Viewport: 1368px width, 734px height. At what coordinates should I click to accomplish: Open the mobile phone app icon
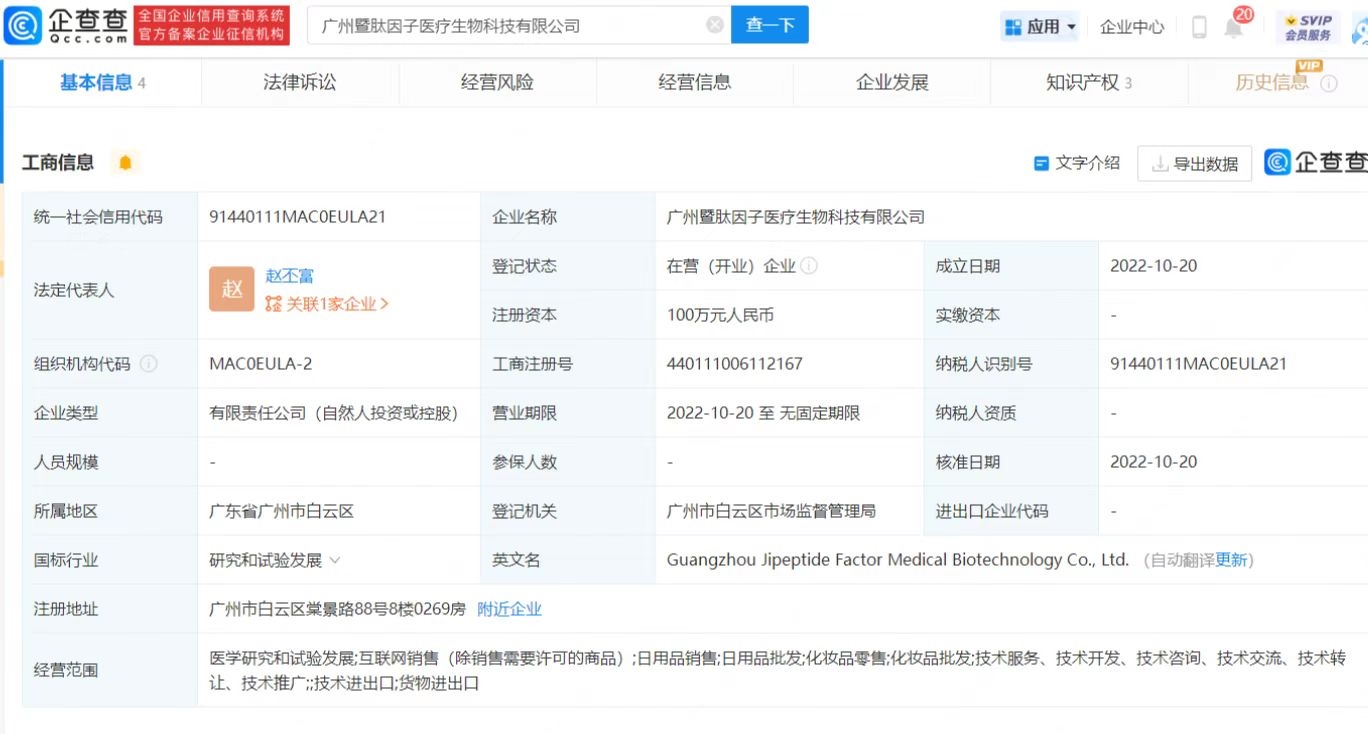coord(1199,27)
